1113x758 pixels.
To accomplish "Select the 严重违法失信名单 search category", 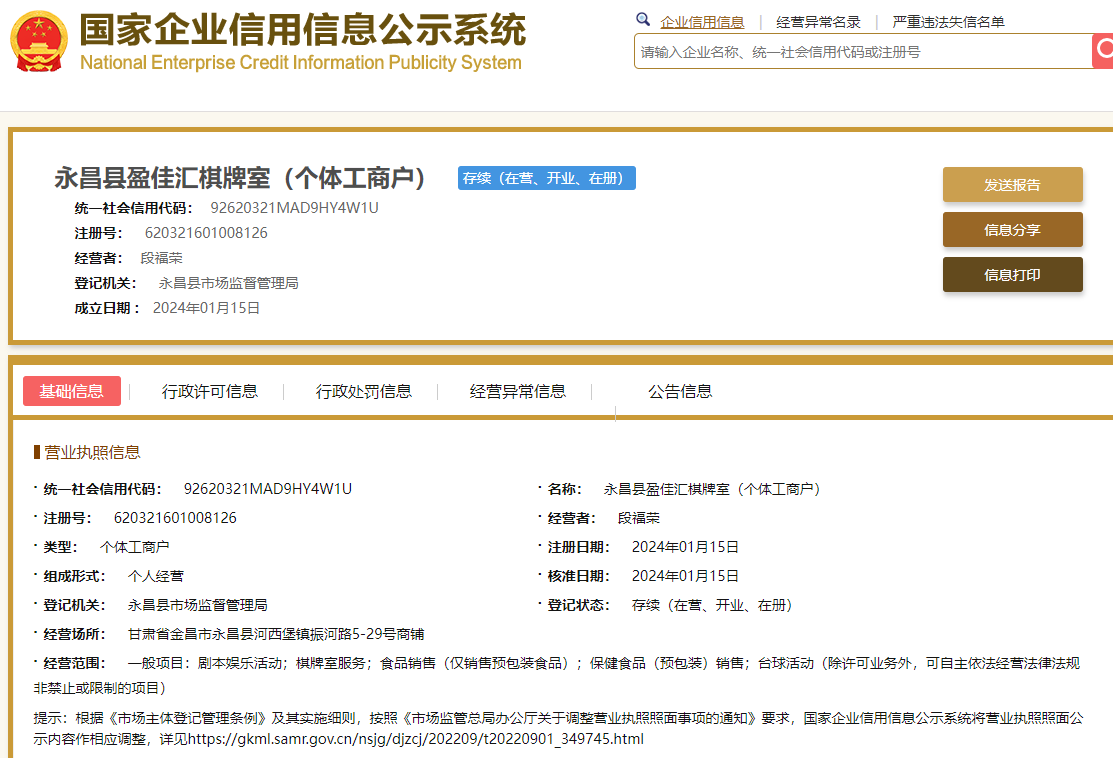I will pos(948,22).
